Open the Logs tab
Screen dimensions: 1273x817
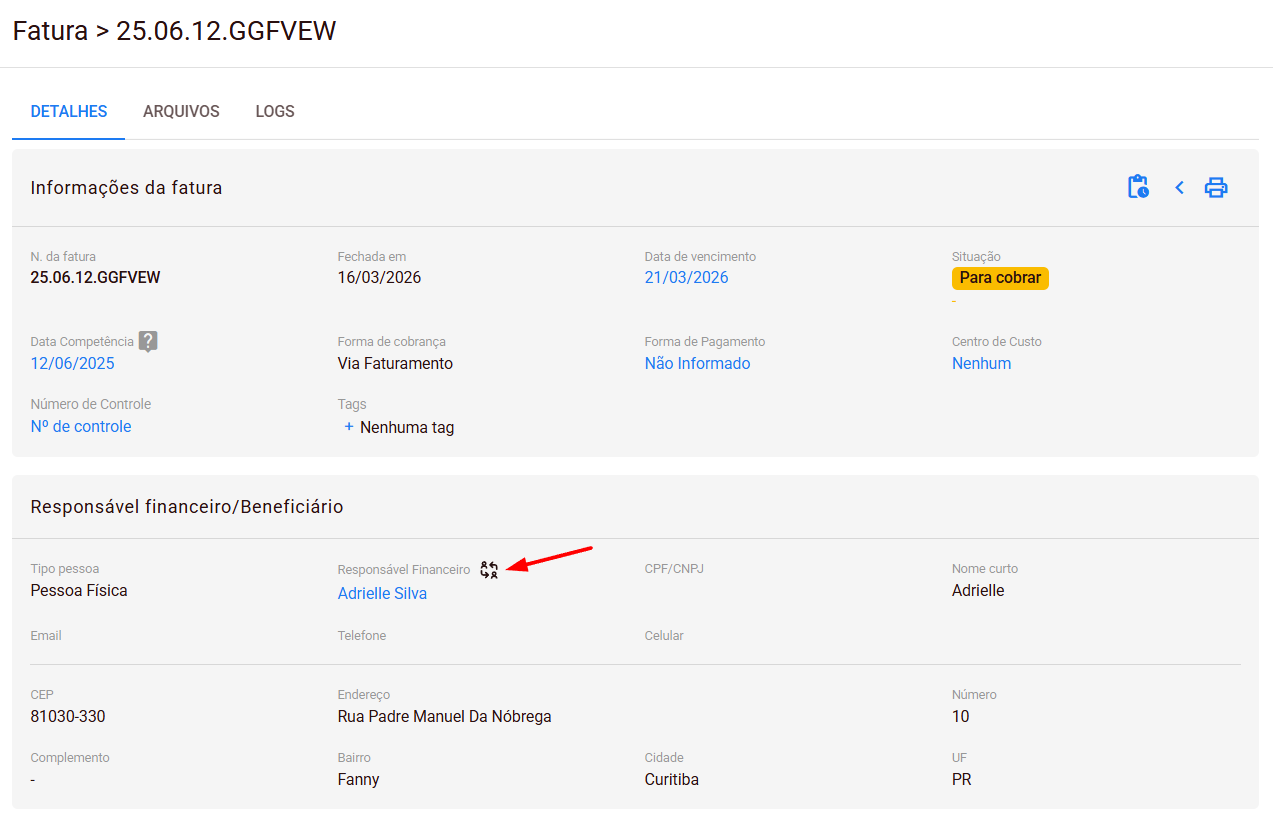pyautogui.click(x=275, y=112)
